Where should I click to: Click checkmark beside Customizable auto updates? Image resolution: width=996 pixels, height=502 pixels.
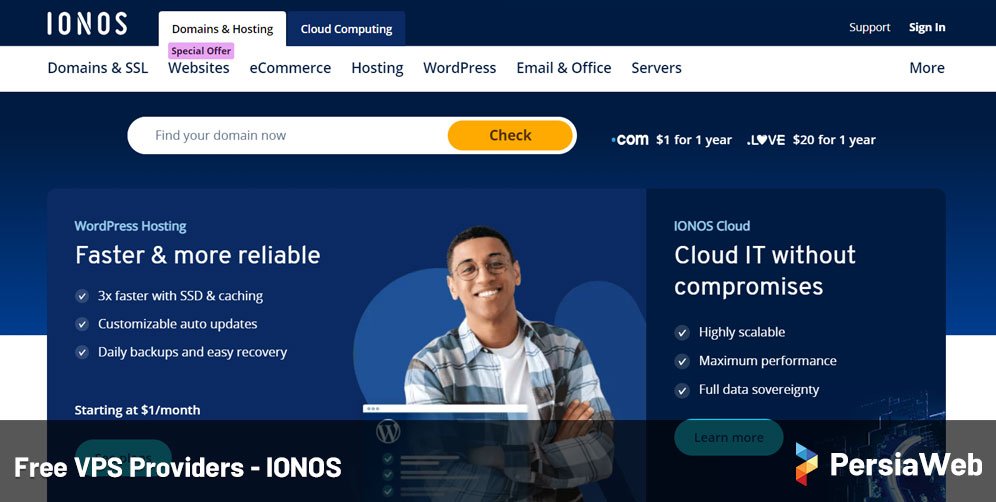(82, 324)
